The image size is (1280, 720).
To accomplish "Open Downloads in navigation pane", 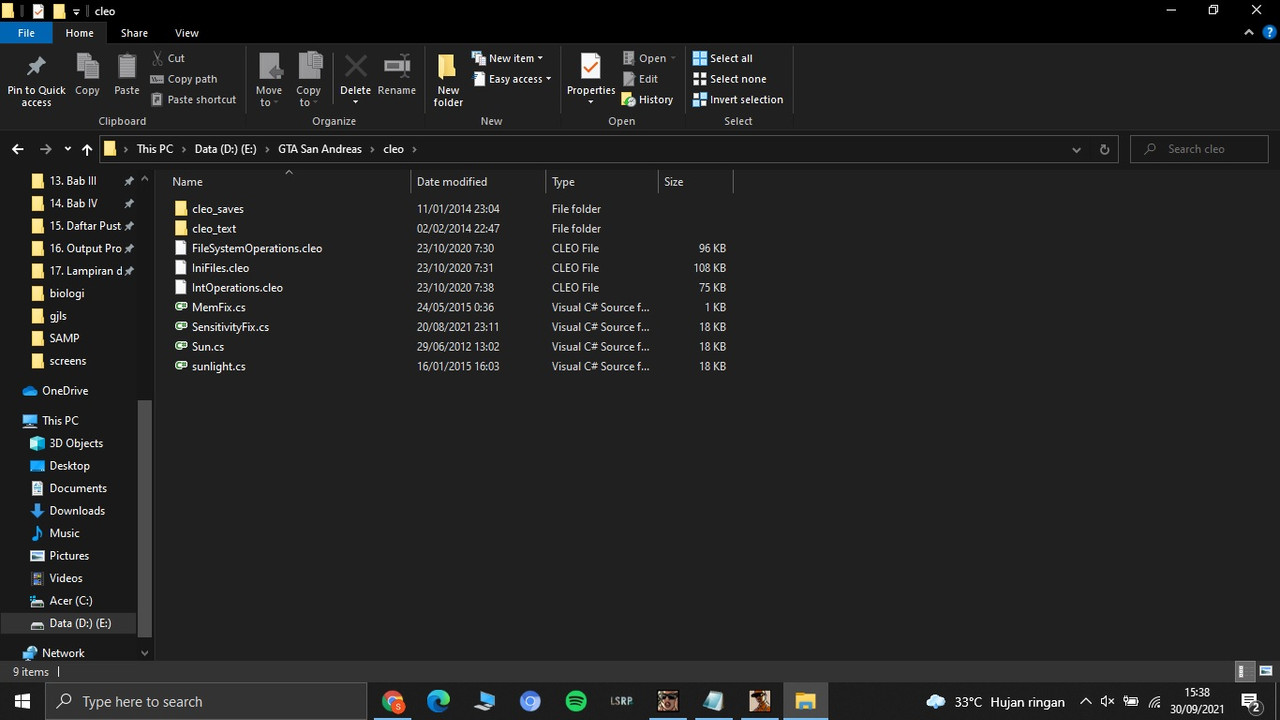I will pyautogui.click(x=77, y=511).
